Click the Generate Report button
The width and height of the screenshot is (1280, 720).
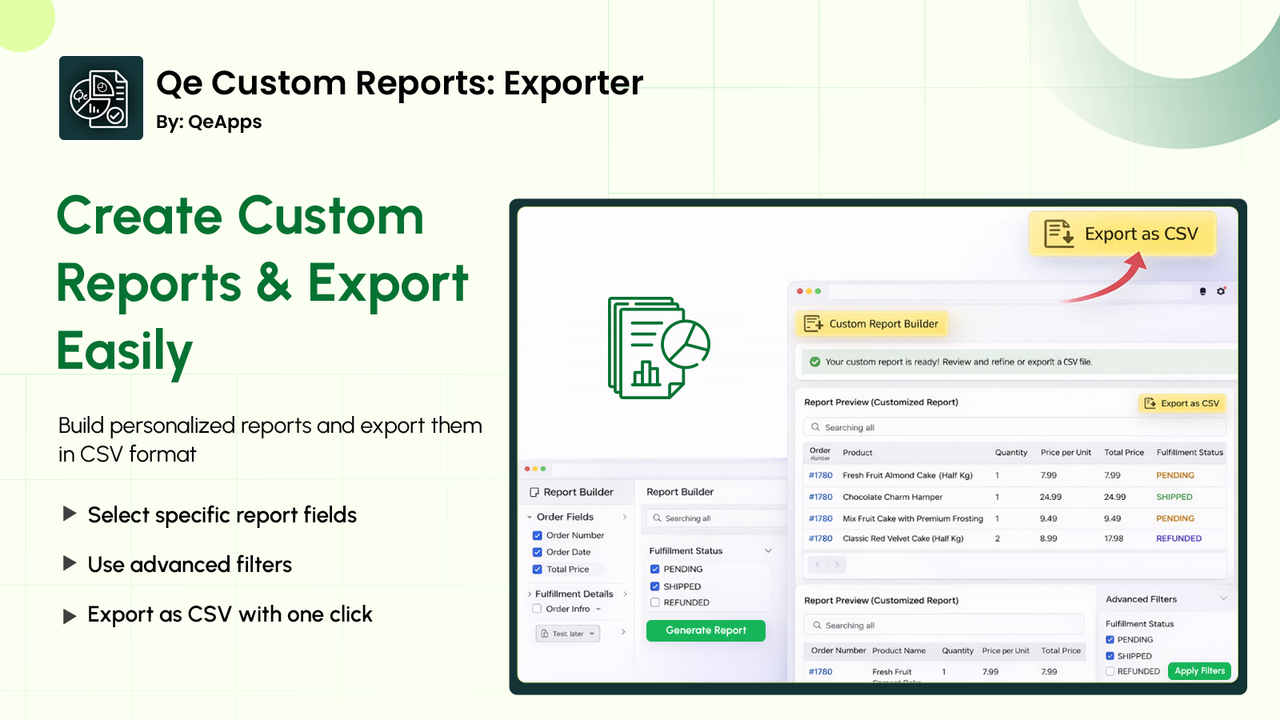(x=706, y=630)
